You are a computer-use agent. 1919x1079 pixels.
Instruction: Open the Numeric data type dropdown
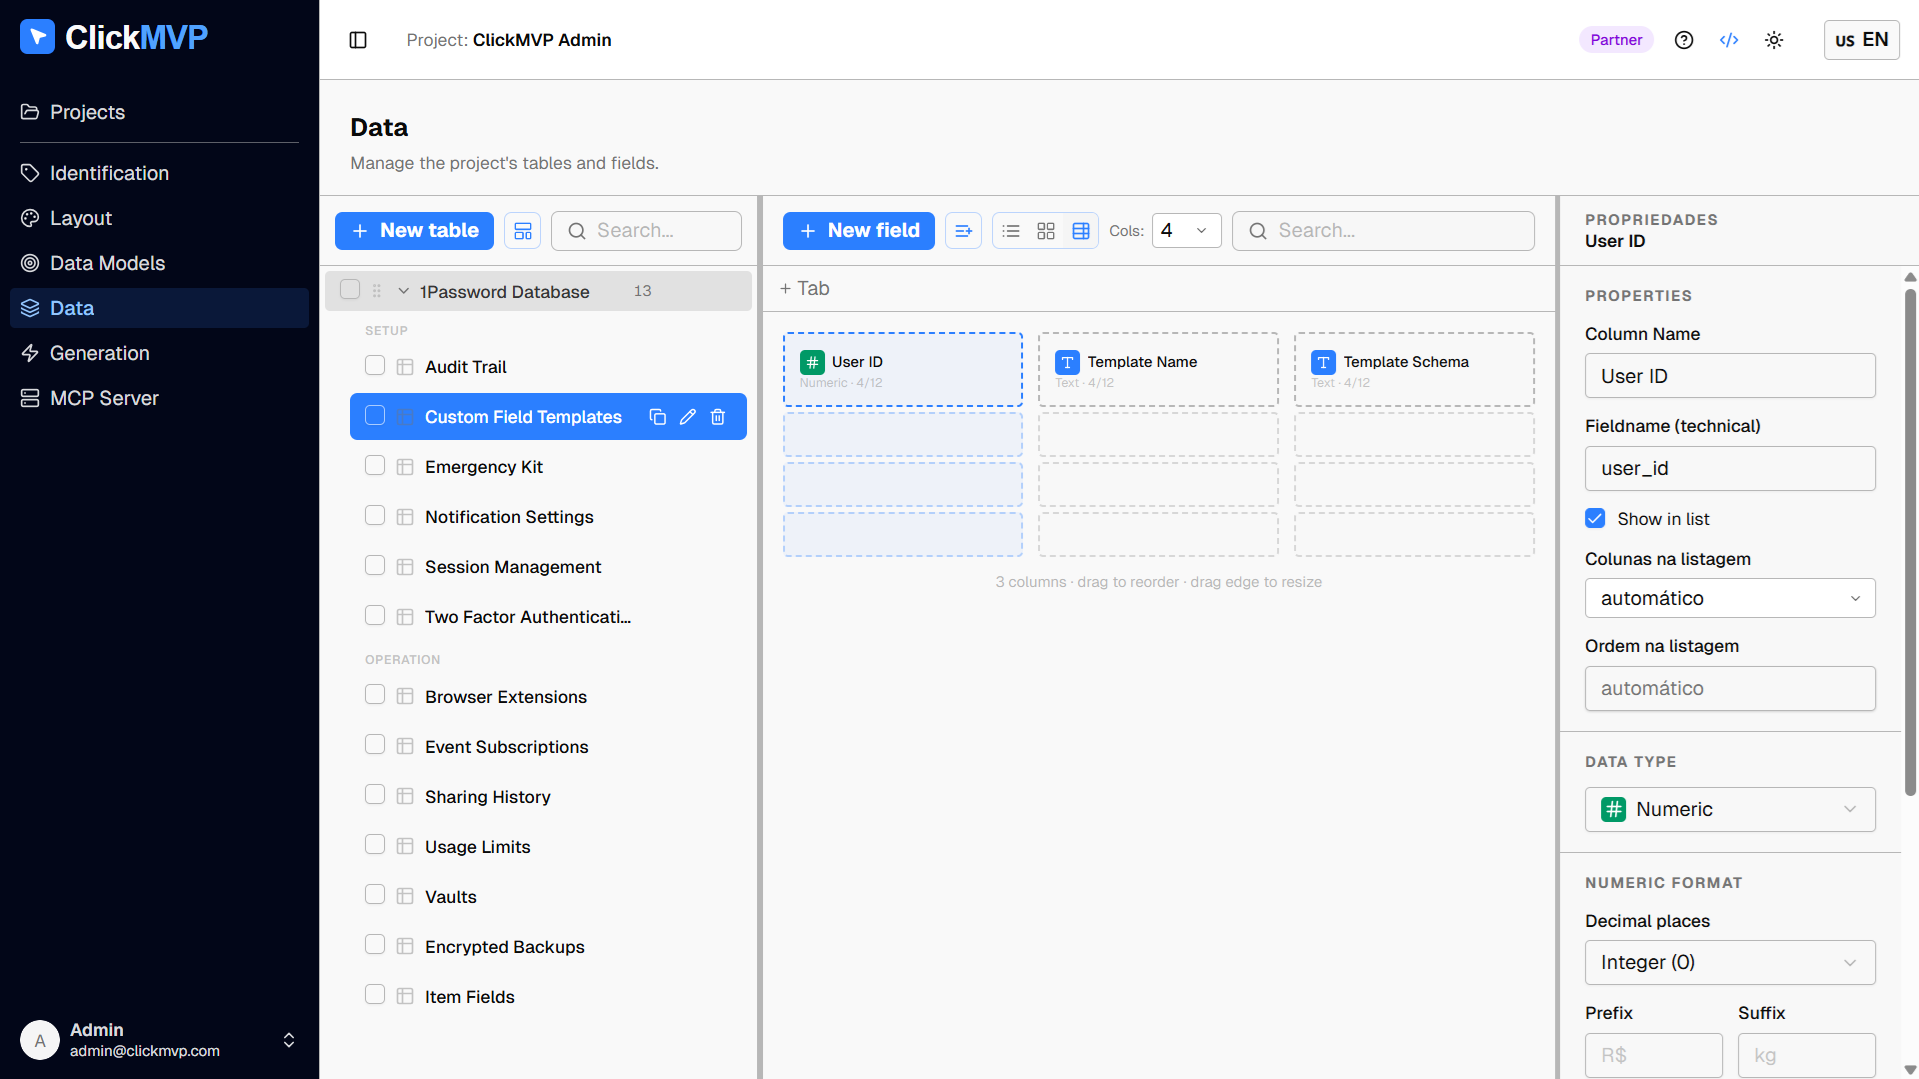click(x=1730, y=809)
